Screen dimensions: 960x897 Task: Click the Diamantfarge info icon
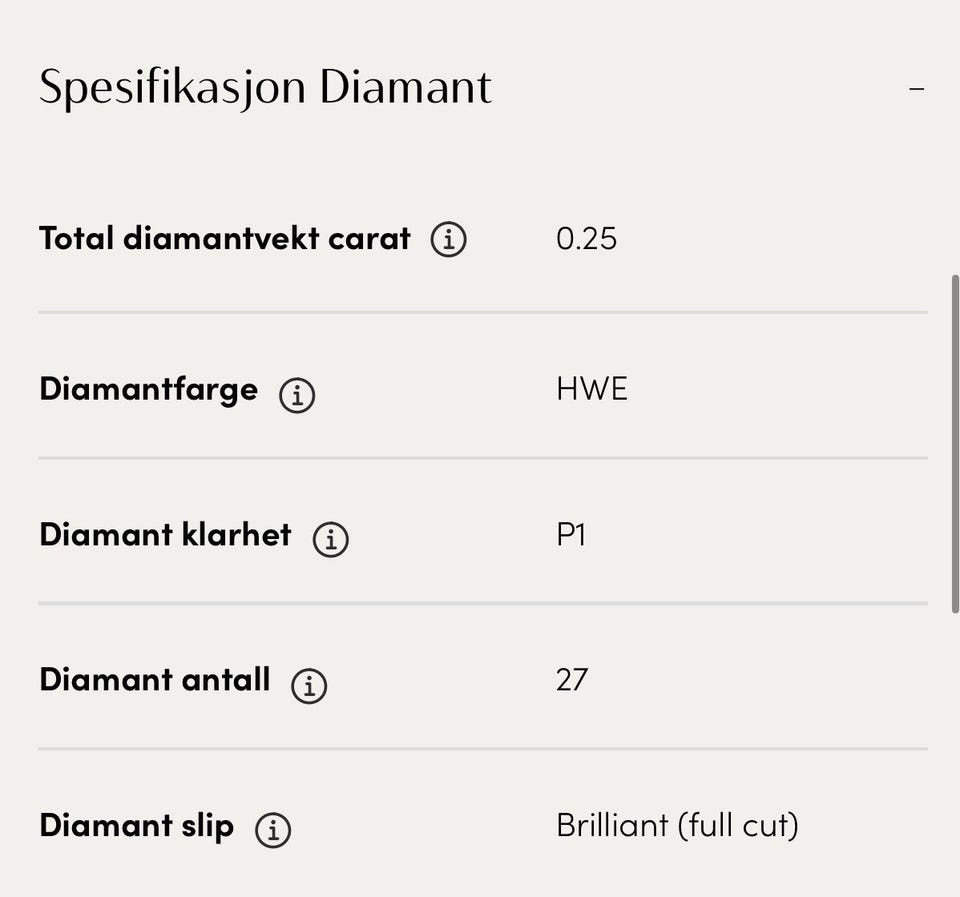point(297,395)
